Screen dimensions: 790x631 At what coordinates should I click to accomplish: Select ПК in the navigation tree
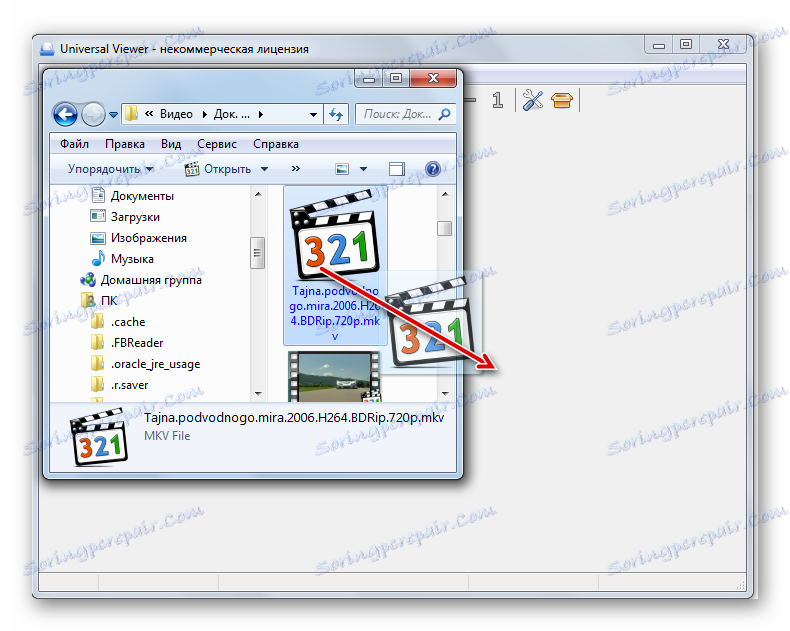click(x=109, y=301)
